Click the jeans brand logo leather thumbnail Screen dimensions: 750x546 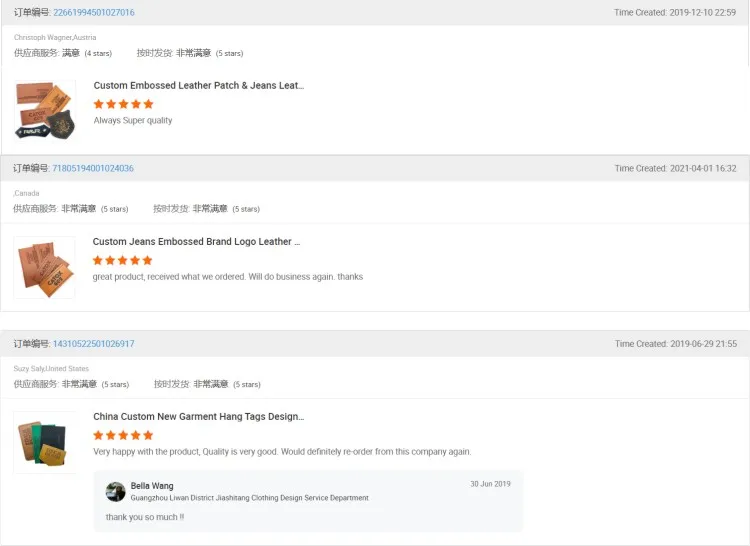(44, 267)
